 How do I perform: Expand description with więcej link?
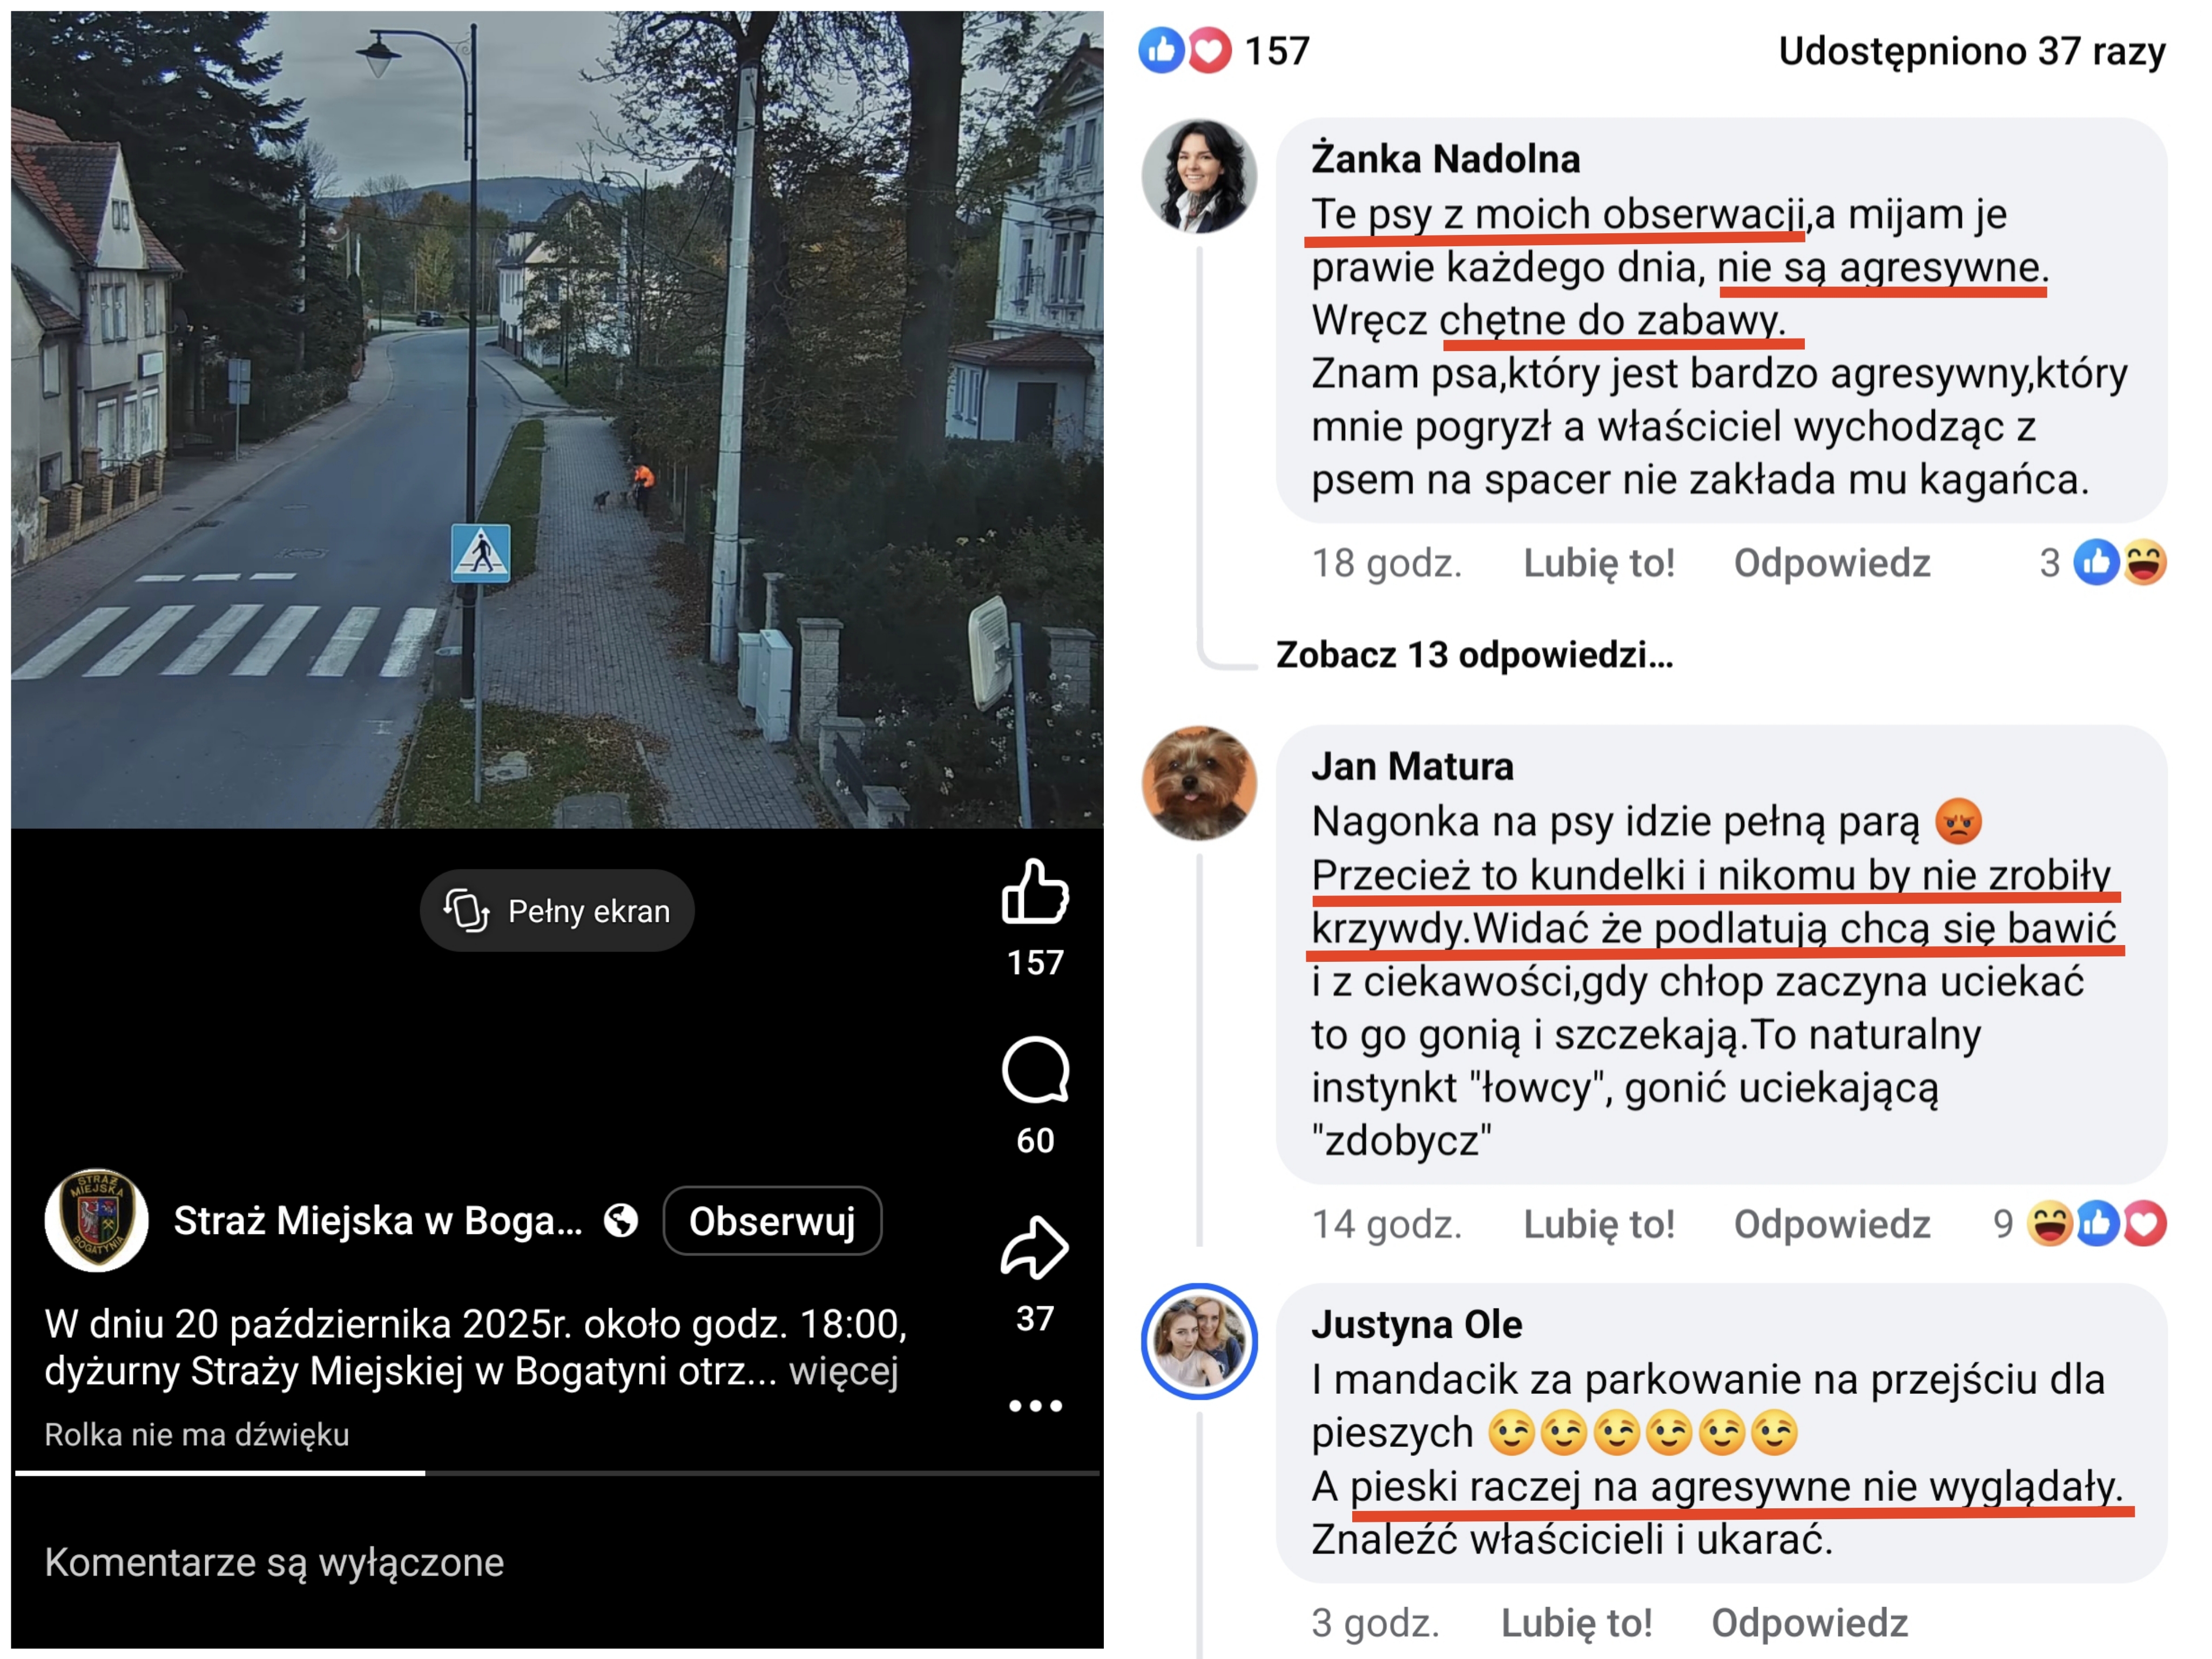843,1370
